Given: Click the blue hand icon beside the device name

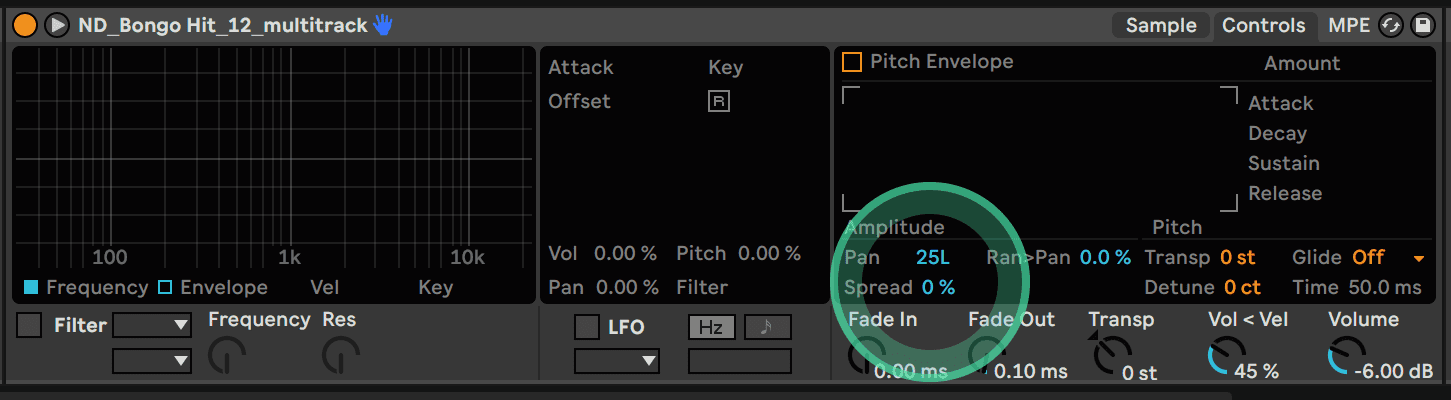Looking at the screenshot, I should click(x=383, y=25).
